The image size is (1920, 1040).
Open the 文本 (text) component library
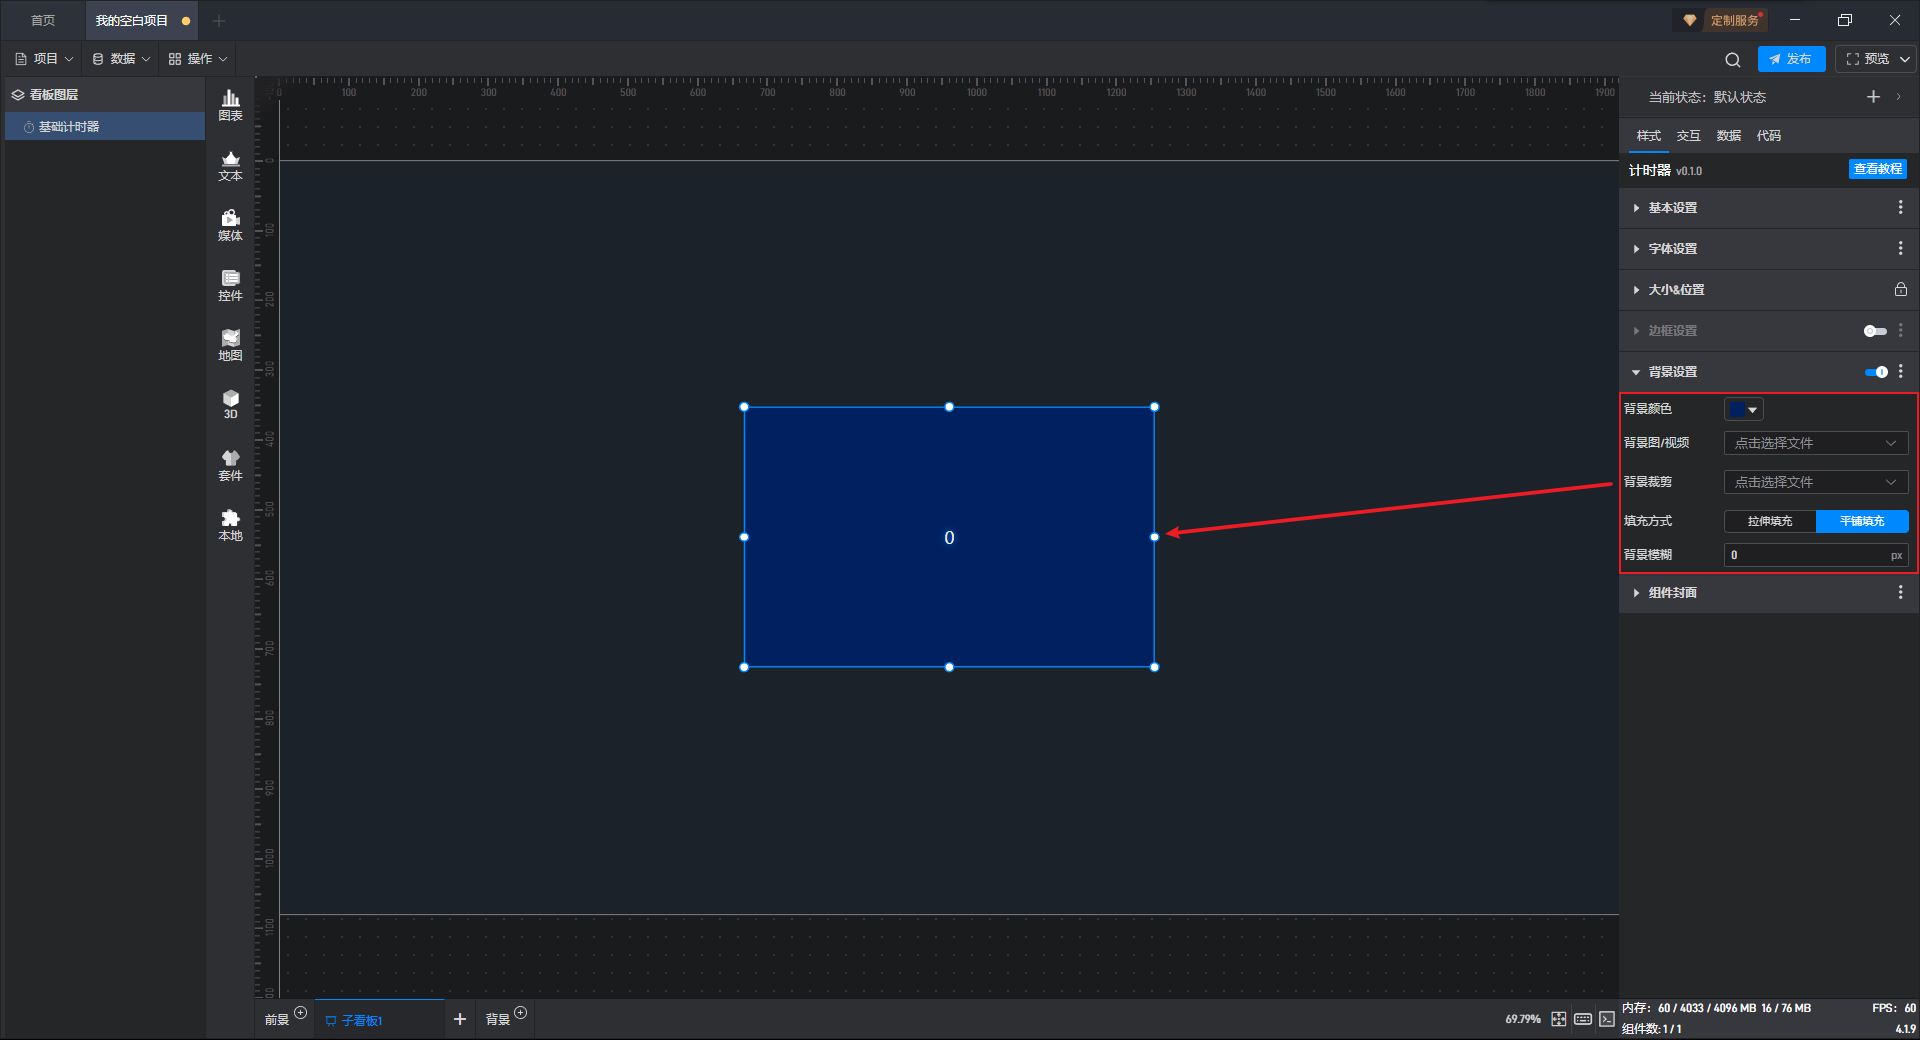230,165
